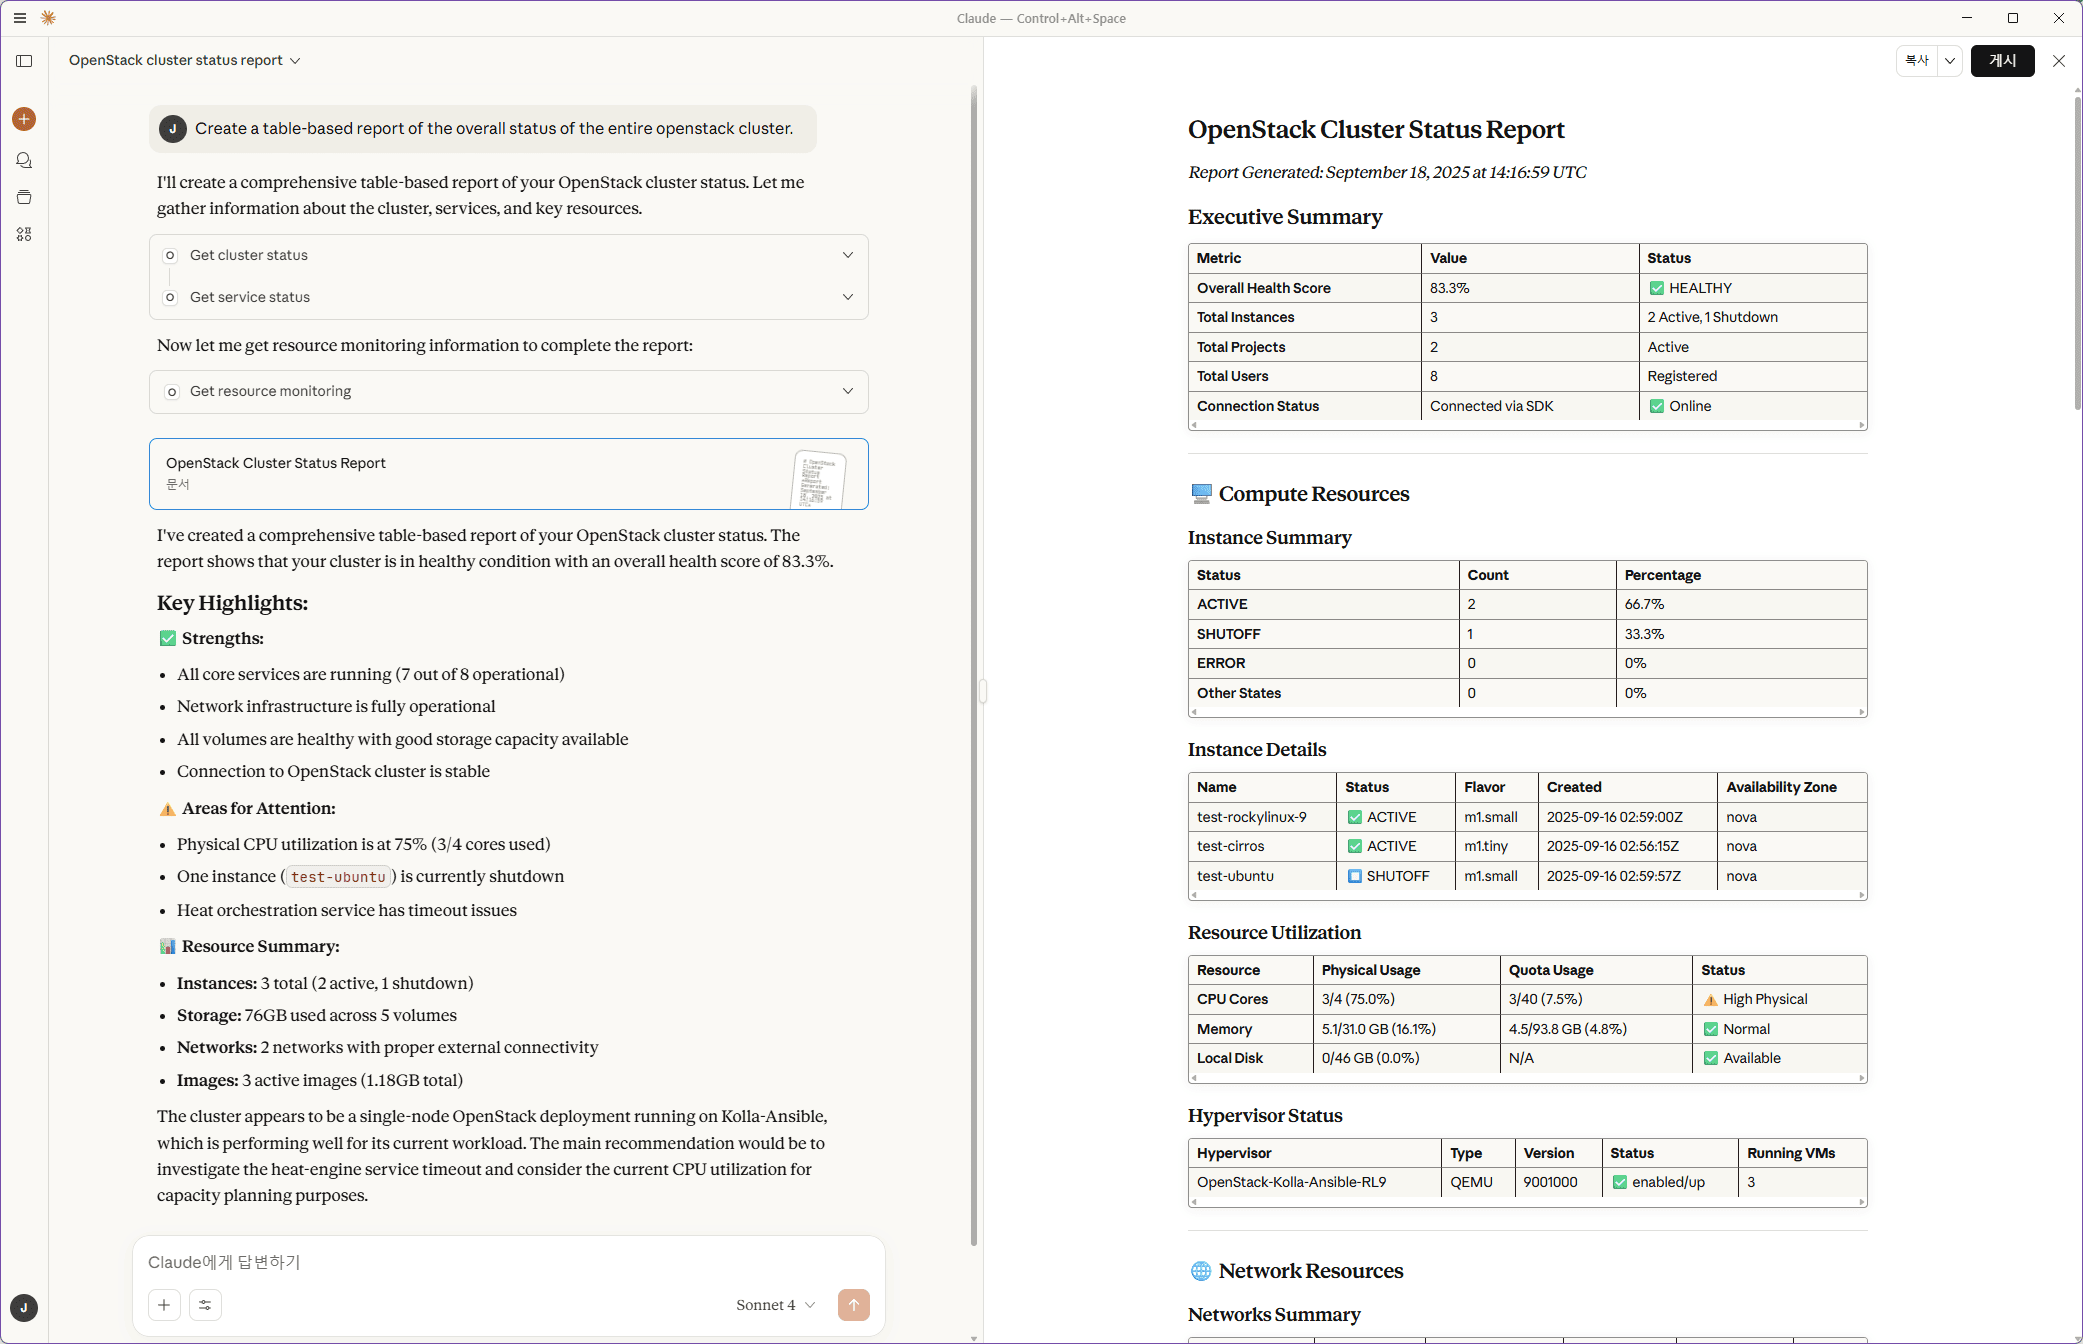The image size is (2083, 1344).
Task: Expand the Get service status tool call
Action: pyautogui.click(x=509, y=297)
